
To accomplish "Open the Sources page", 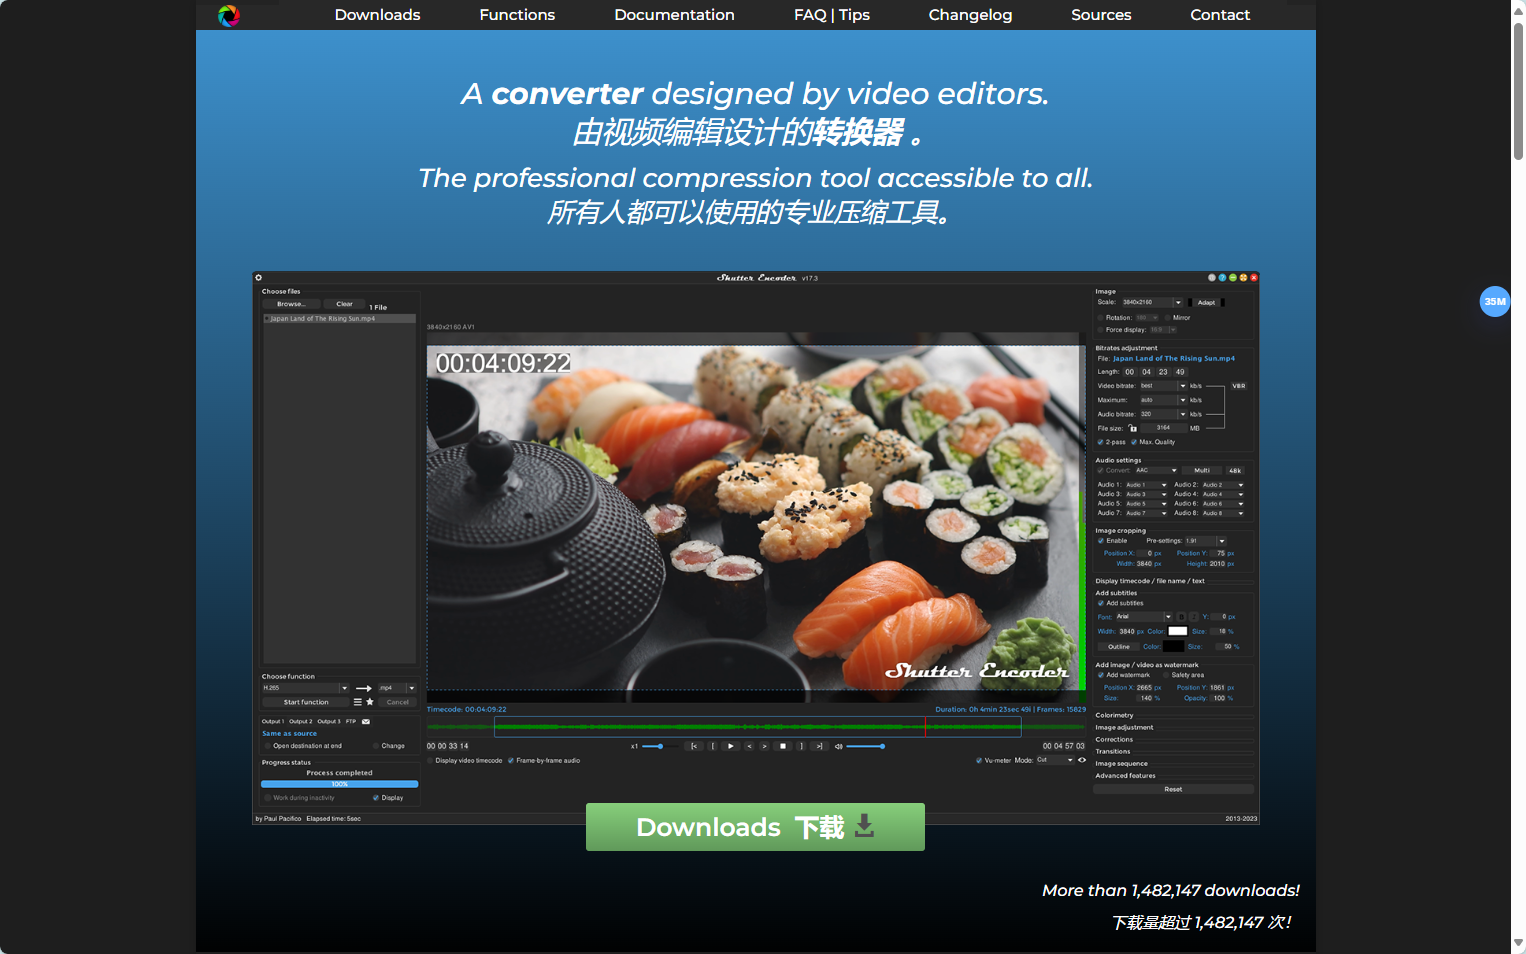I will click(x=1101, y=15).
